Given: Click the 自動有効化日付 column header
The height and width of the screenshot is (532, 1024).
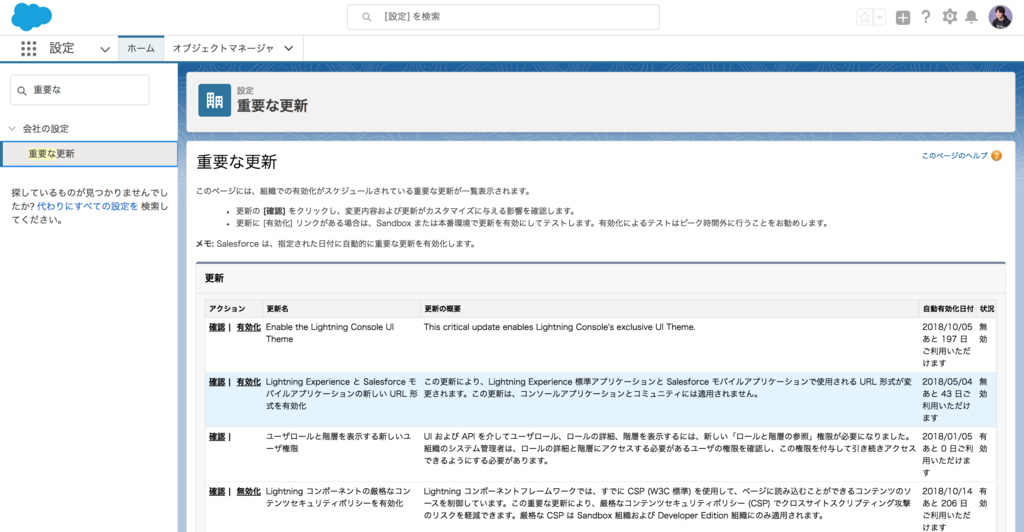Looking at the screenshot, I should pyautogui.click(x=948, y=309).
